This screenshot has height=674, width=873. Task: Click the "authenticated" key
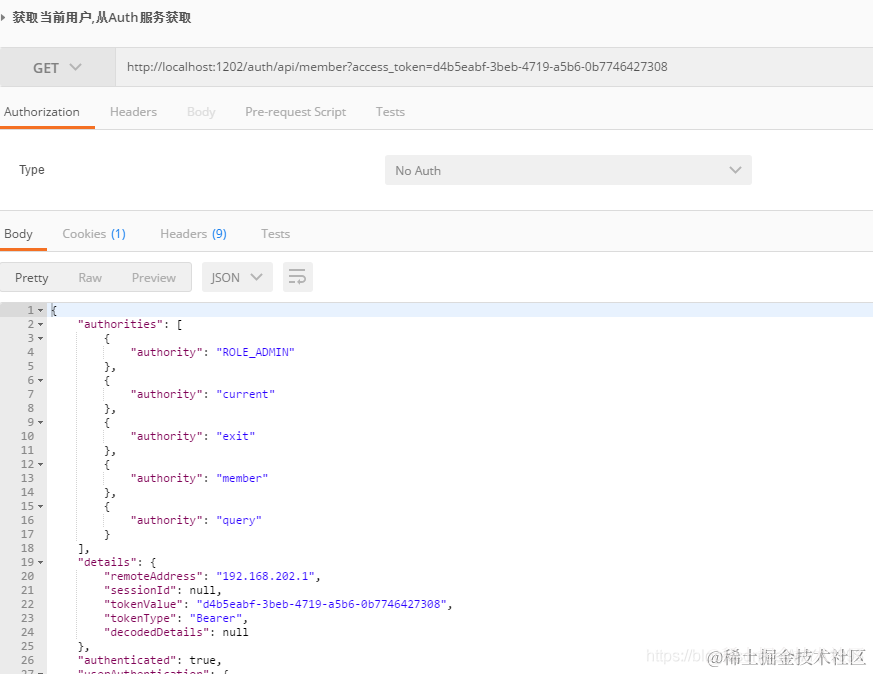pos(127,660)
